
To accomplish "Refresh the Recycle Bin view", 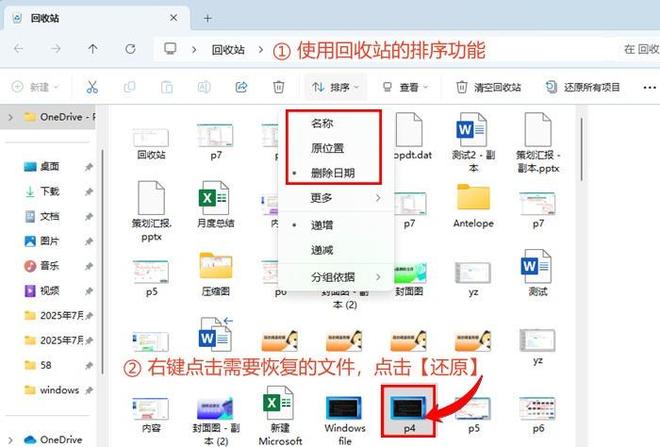I will click(130, 49).
